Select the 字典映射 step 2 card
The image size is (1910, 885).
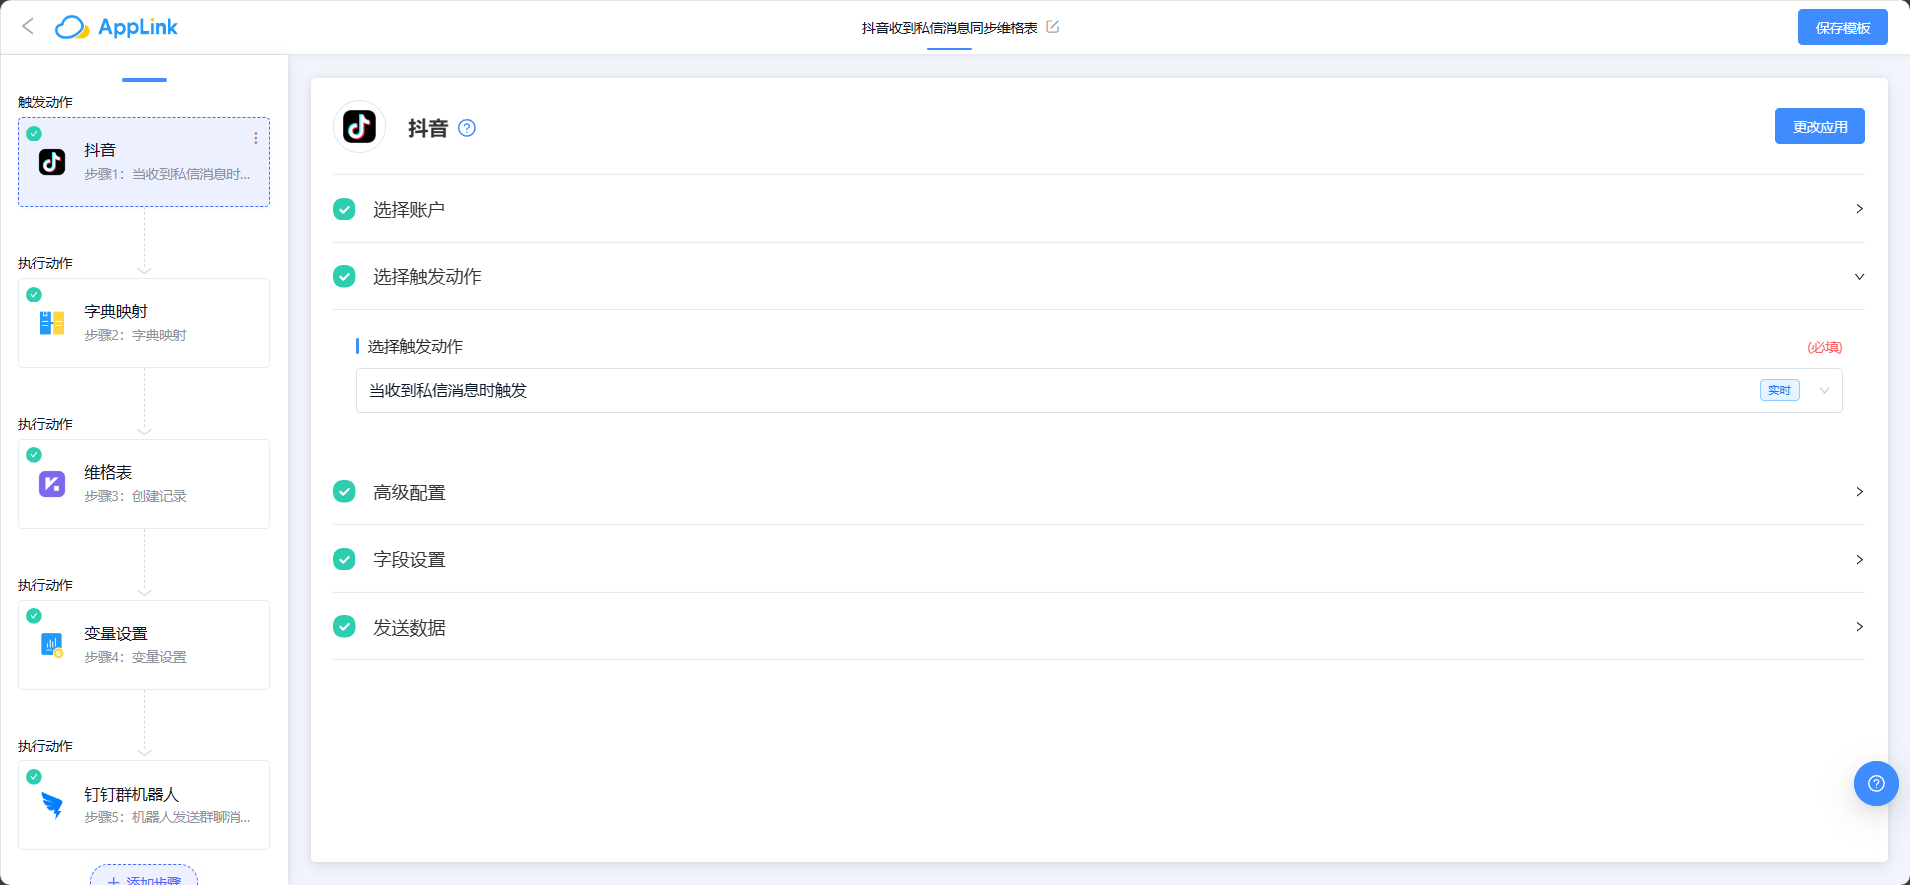point(144,323)
